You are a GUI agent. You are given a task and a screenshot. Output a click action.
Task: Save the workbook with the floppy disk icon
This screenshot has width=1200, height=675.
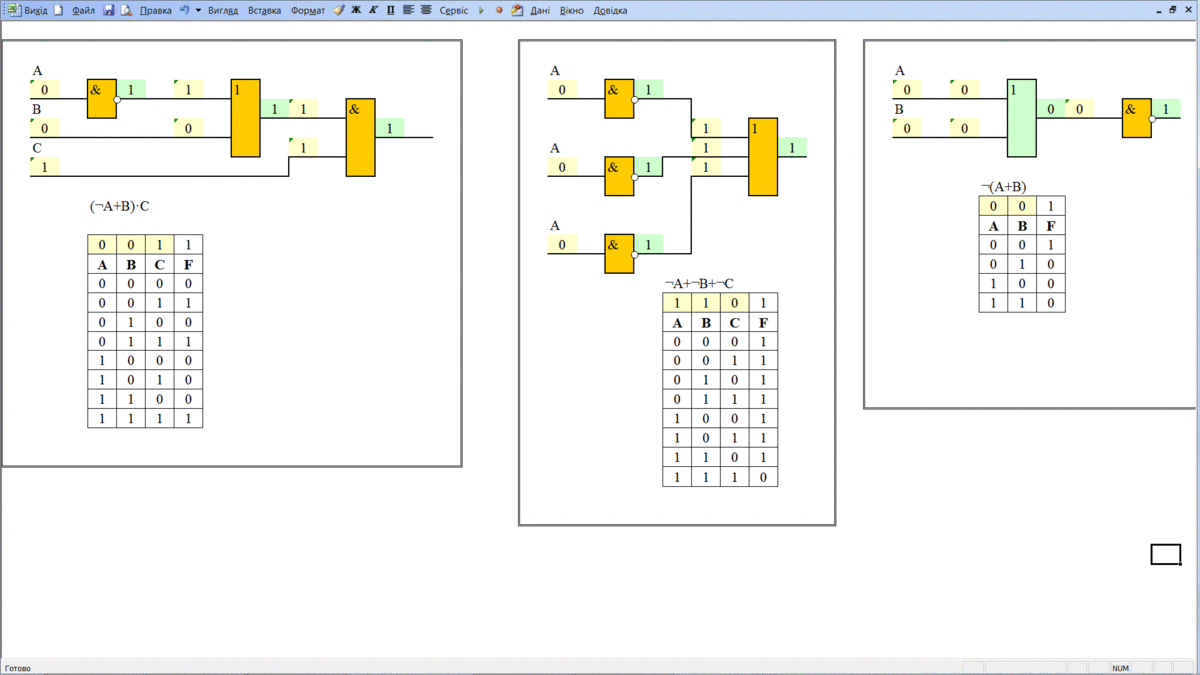(x=108, y=10)
